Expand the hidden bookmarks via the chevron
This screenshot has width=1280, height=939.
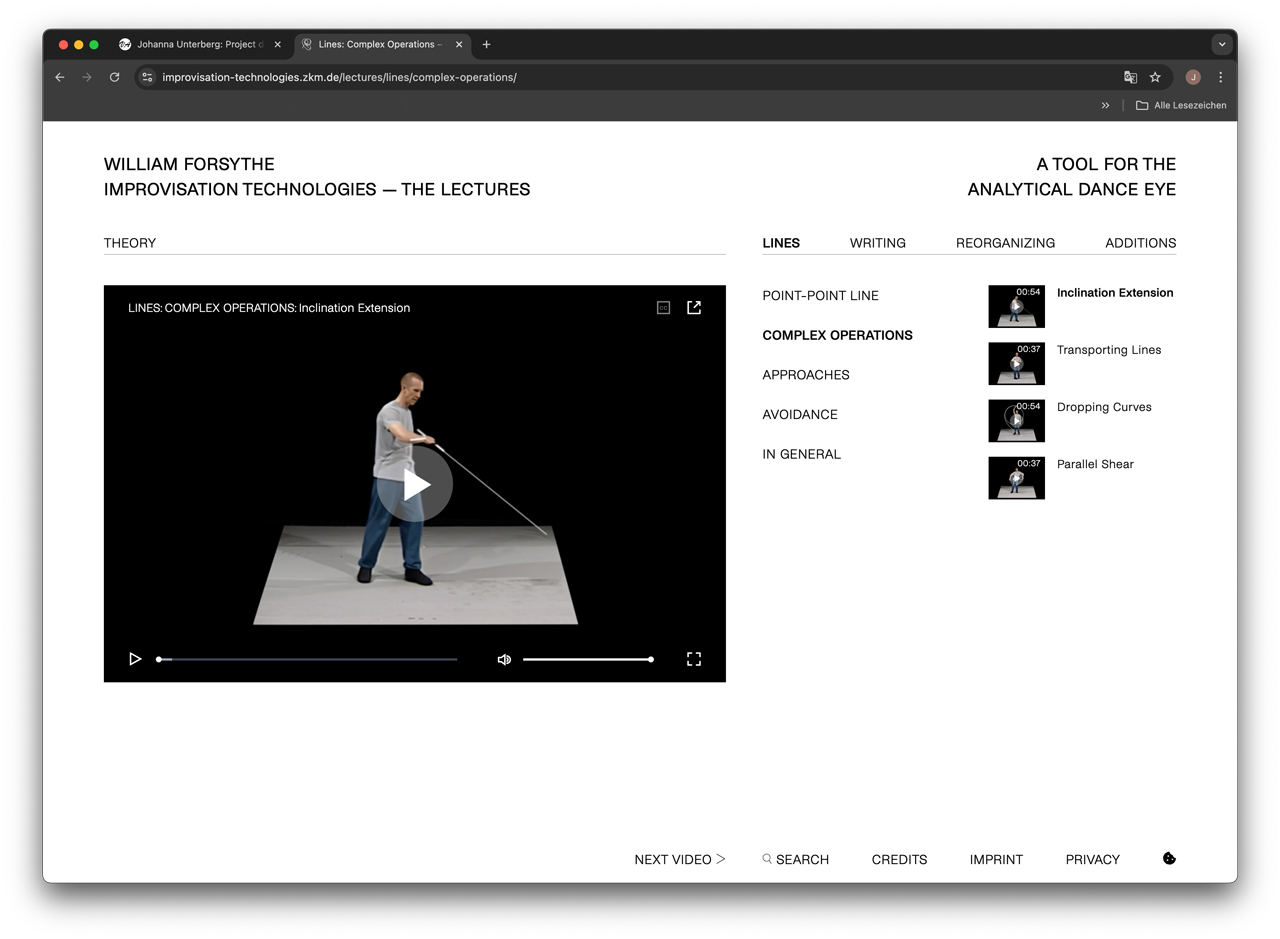[1105, 105]
